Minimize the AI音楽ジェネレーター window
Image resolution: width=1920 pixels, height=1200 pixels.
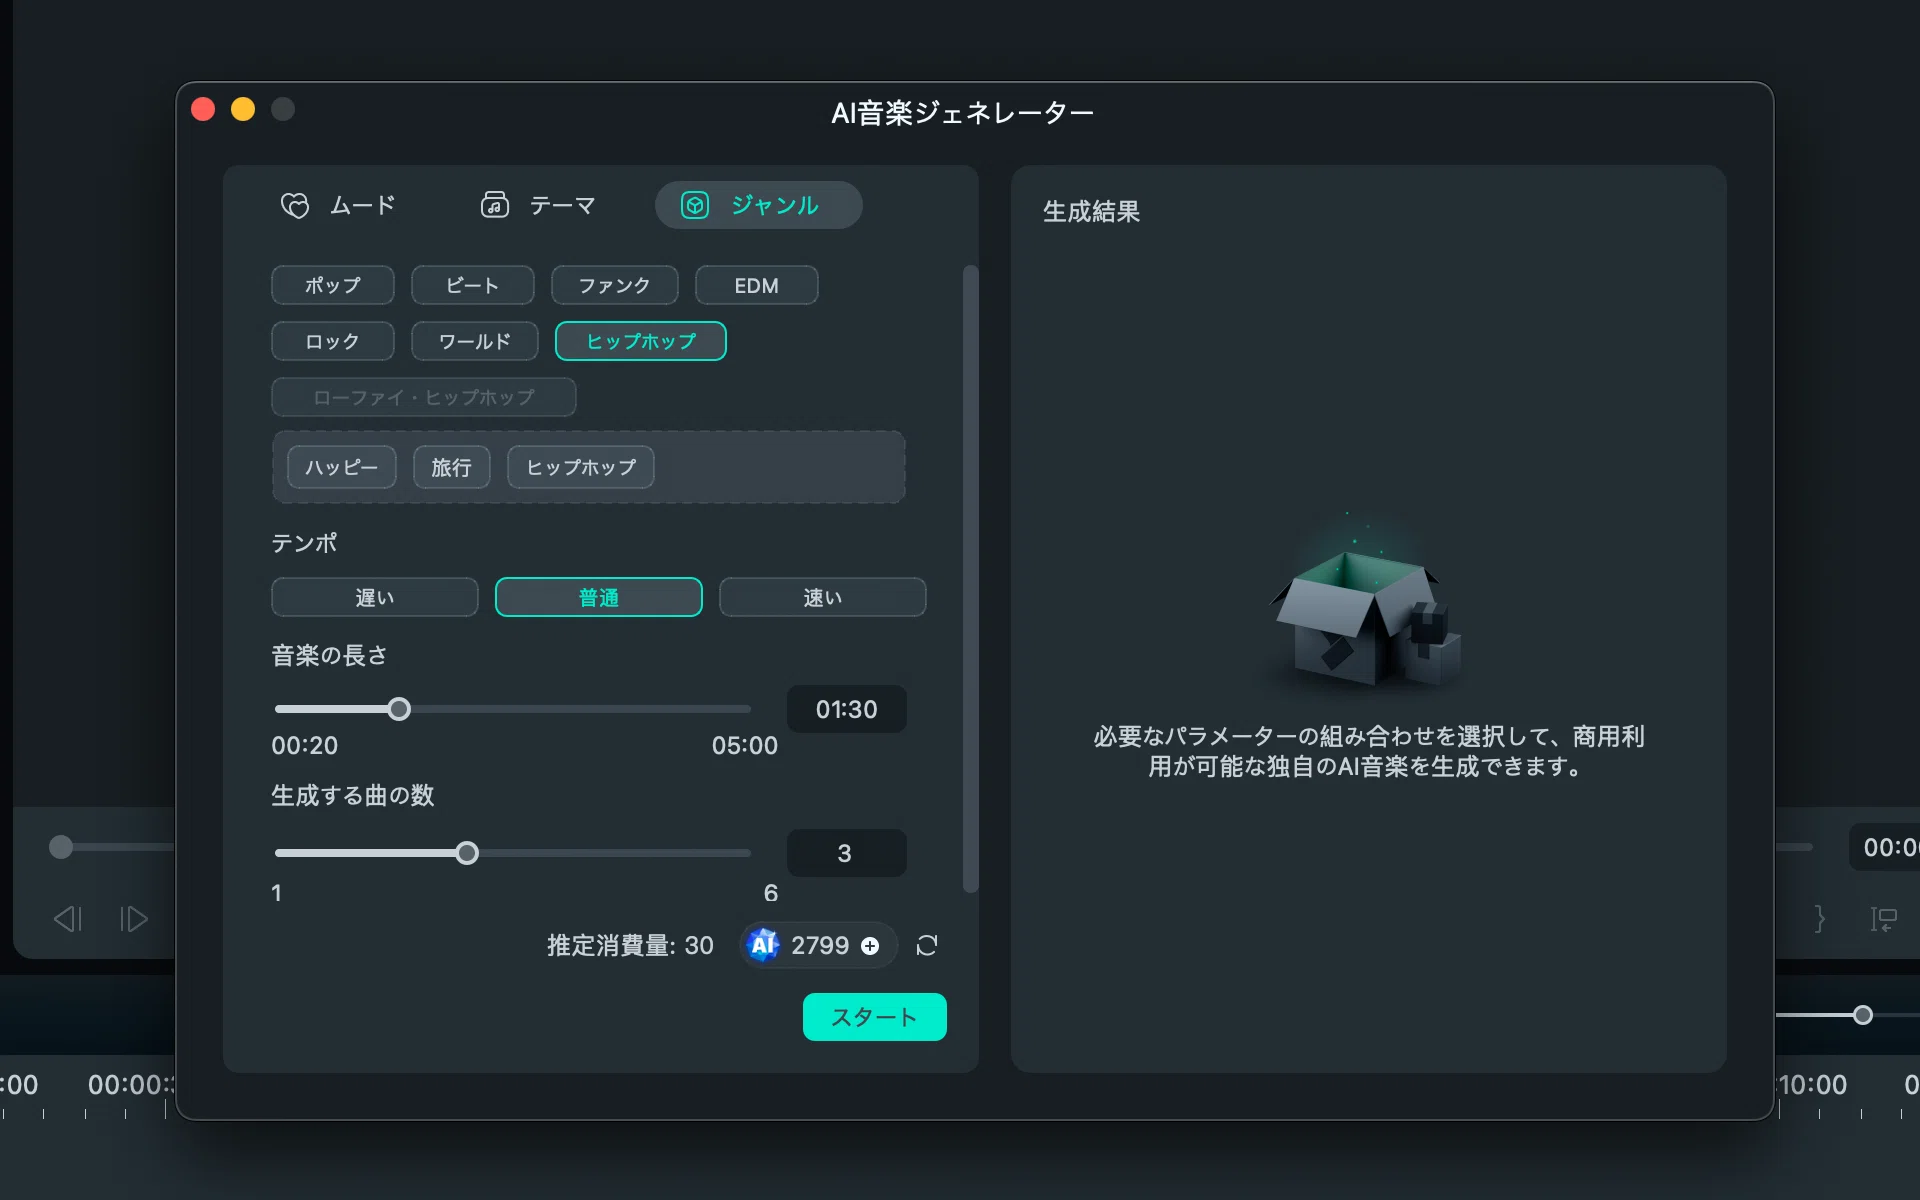(243, 109)
